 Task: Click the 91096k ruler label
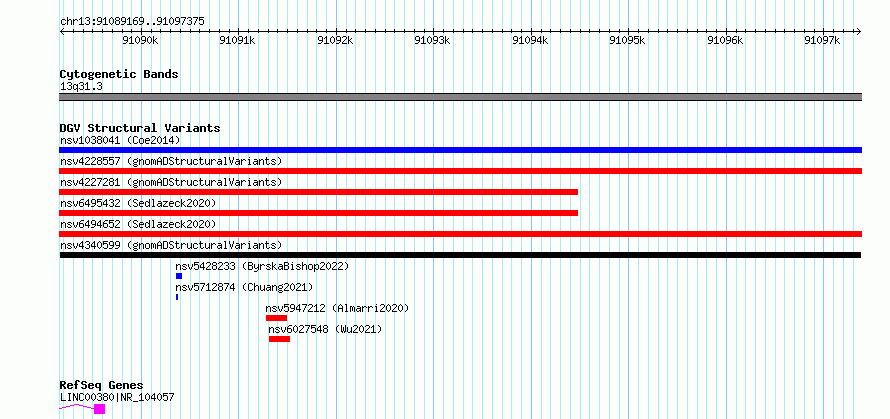pos(725,40)
